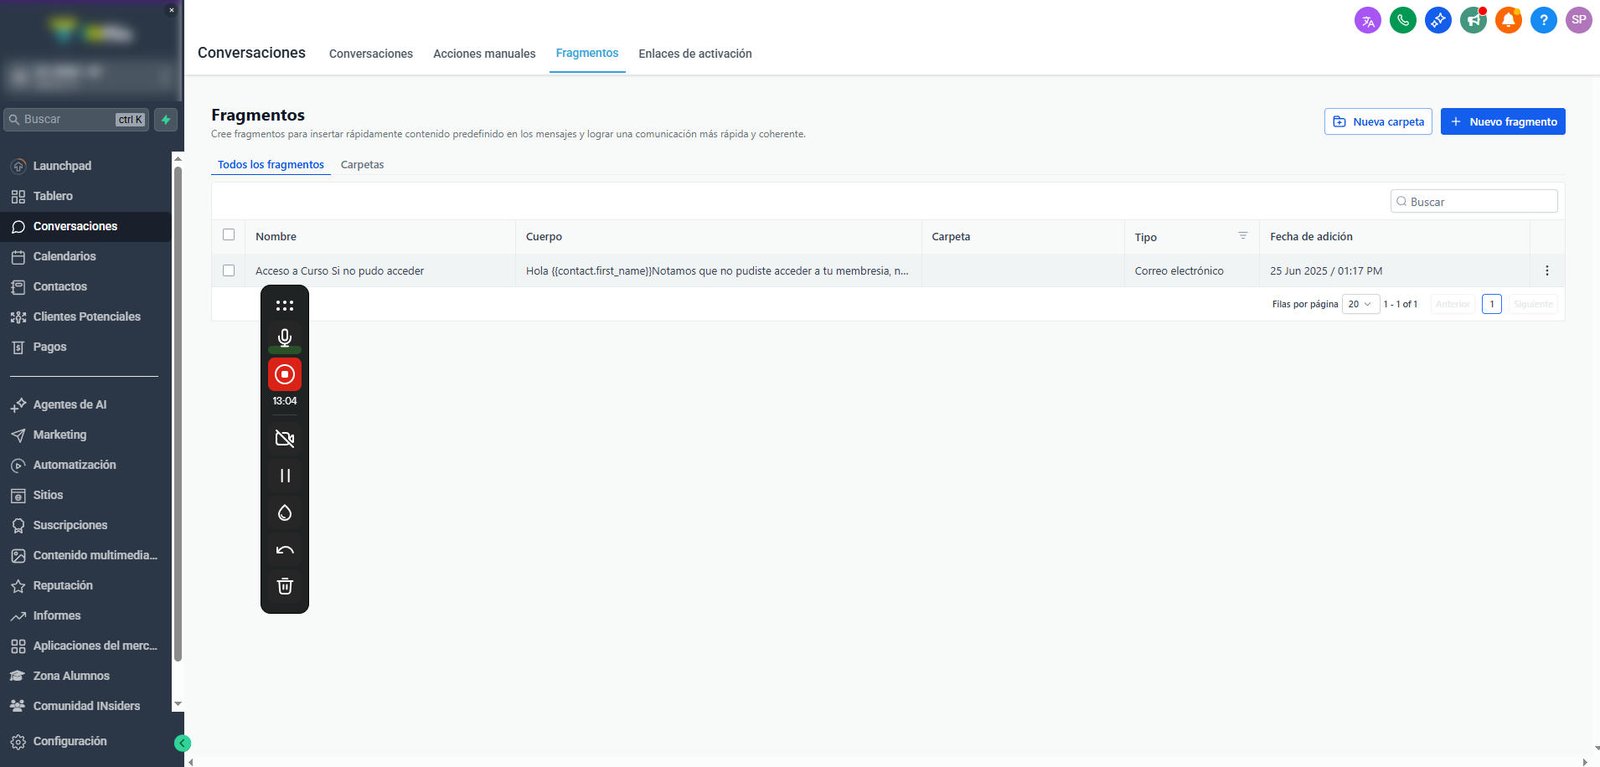1600x767 pixels.
Task: Click the green phone dialer icon
Action: click(1403, 20)
